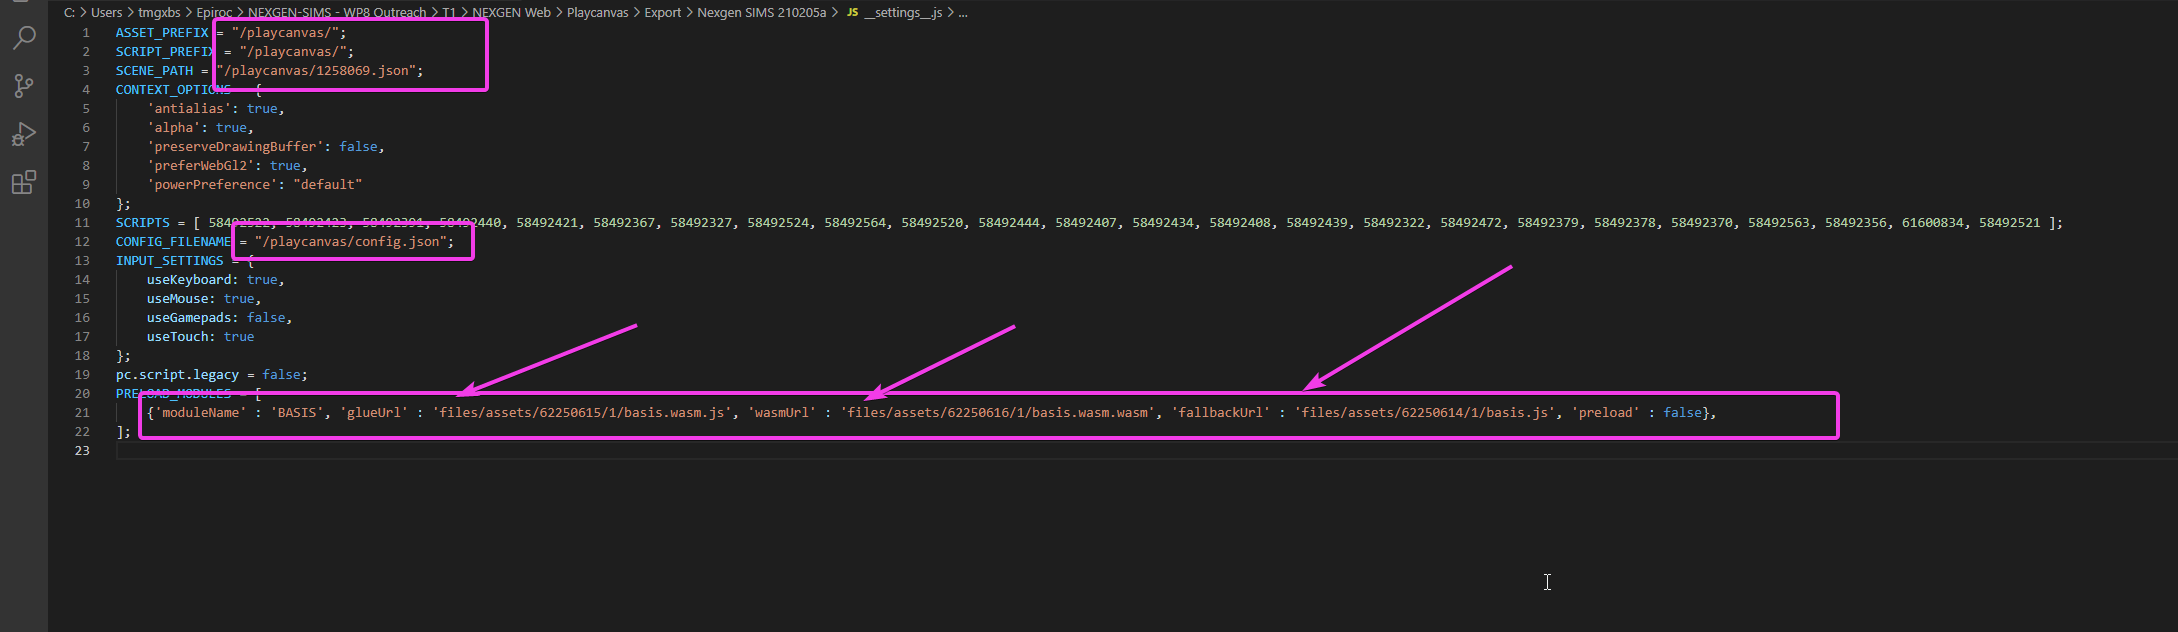Select the __settings__.js breadcrumb item

(903, 13)
